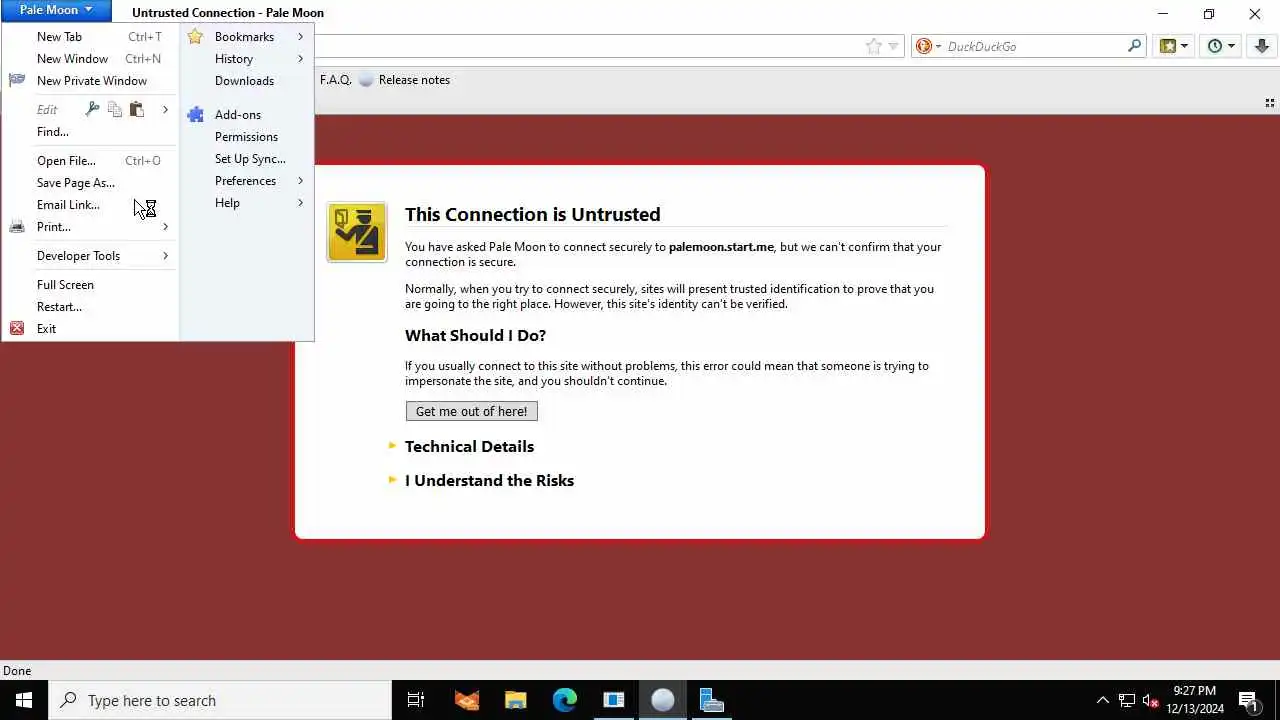Expand the Edit row arrow
This screenshot has width=1280, height=720.
point(166,109)
